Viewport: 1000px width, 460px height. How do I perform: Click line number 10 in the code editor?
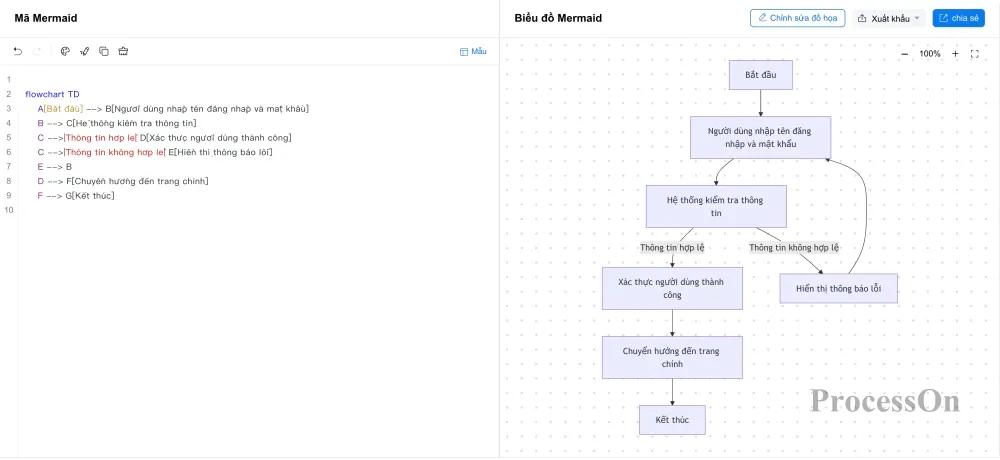[x=9, y=210]
